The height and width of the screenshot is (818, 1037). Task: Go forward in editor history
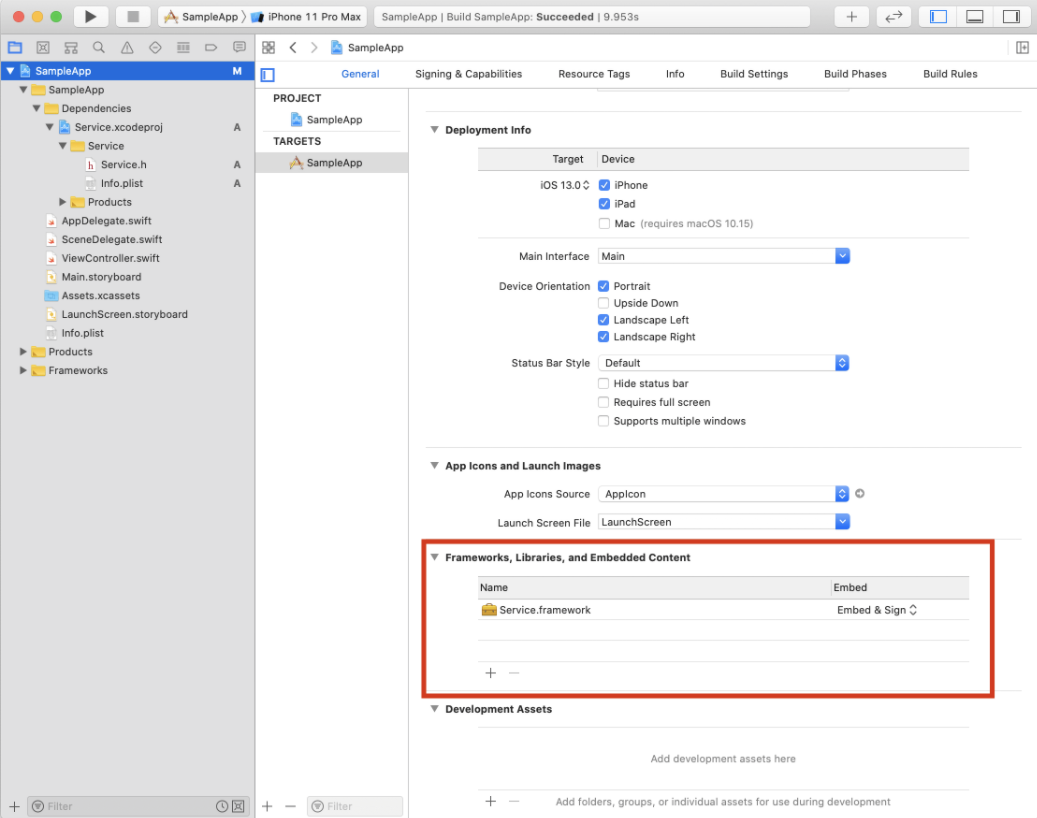pos(314,48)
